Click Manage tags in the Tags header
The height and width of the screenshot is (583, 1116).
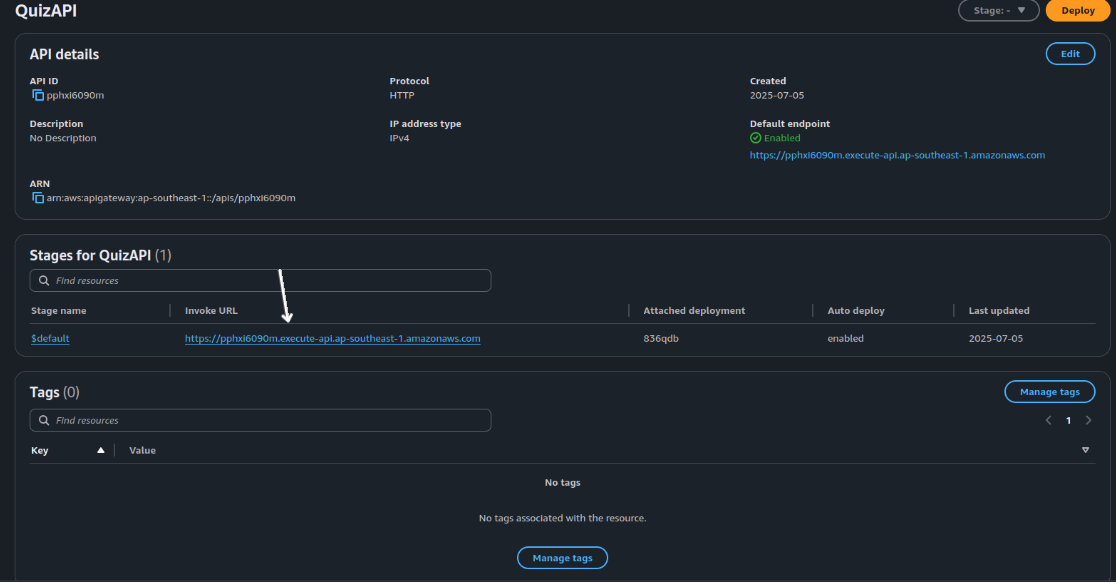(1049, 392)
